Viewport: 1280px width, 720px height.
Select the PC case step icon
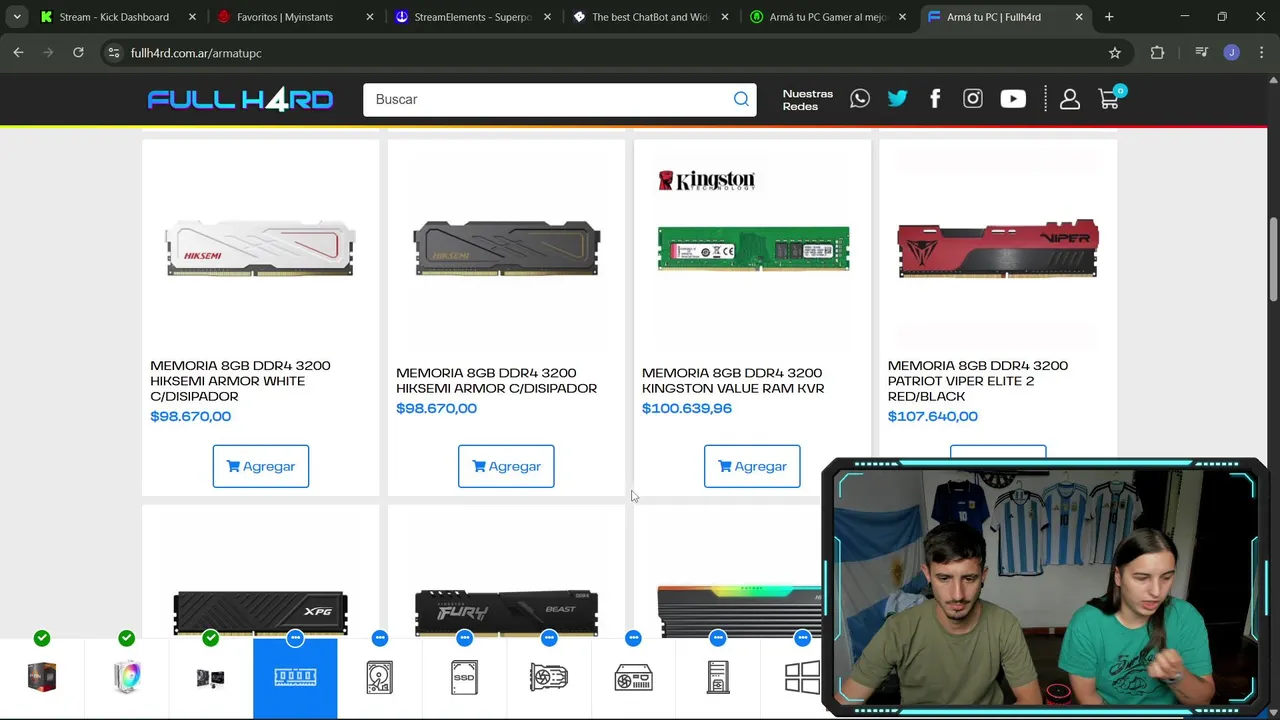pos(718,677)
